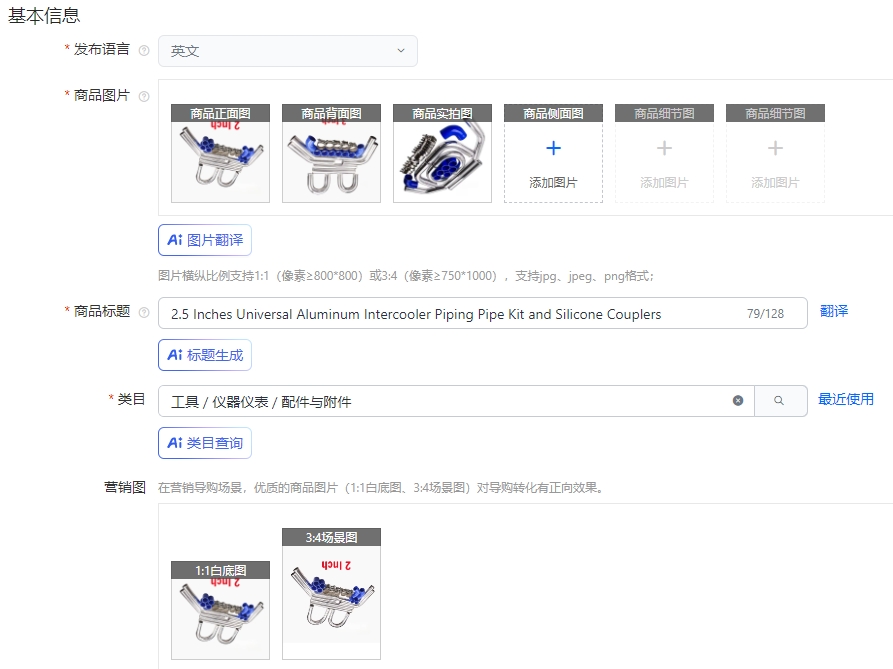The width and height of the screenshot is (893, 669).
Task: Click the help icon beside 商品图片 label
Action: (144, 96)
